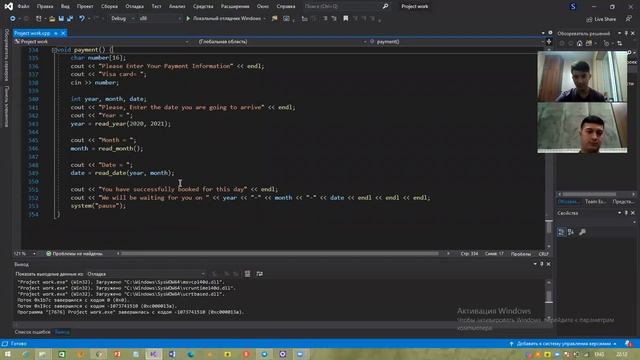This screenshot has width=640, height=360.
Task: Close the Обозреватель решений panel
Action: pyautogui.click(x=633, y=33)
